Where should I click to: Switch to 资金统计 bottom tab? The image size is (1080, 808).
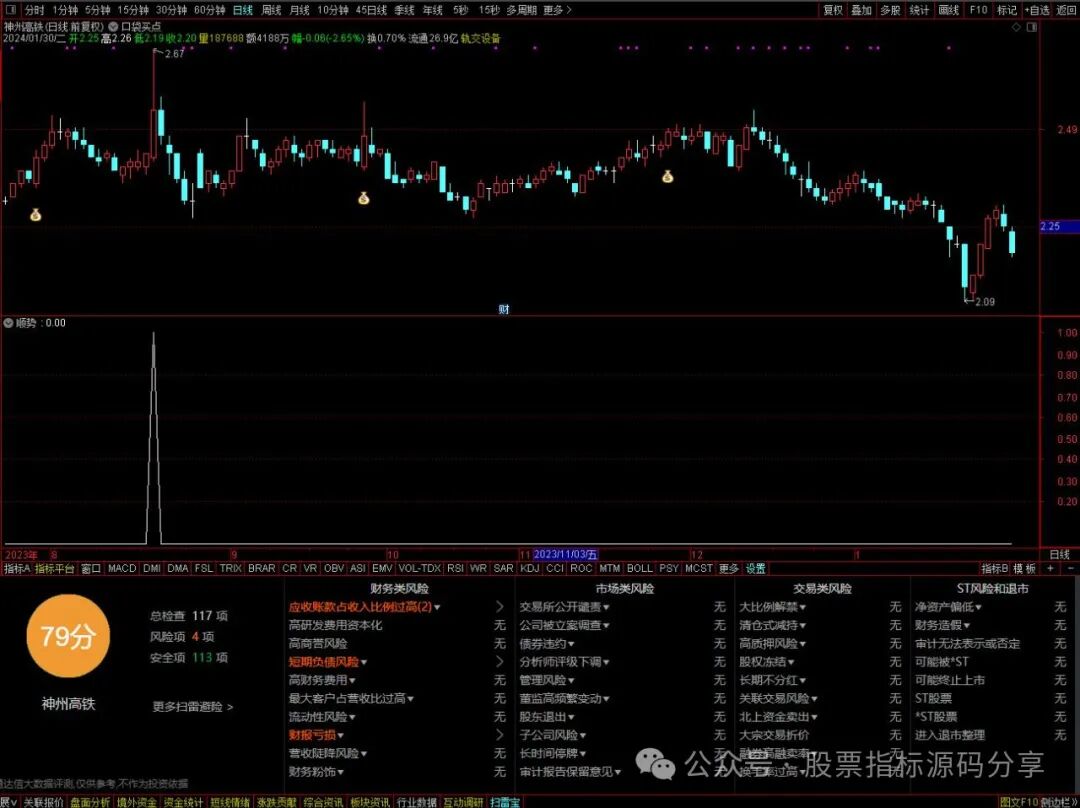tap(183, 802)
